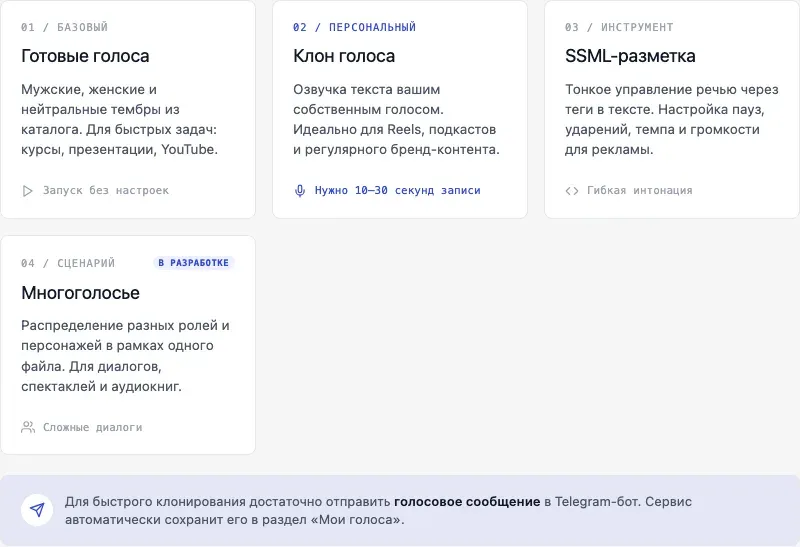Click the SSML description about пауз, ударений
Screen dimensions: 800x547
coord(671,119)
